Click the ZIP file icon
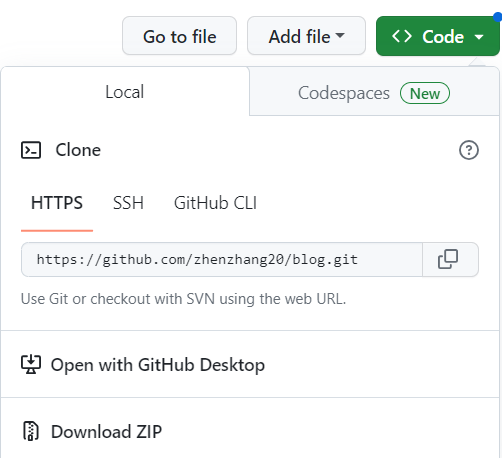Viewport: 502px width, 458px height. click(31, 431)
